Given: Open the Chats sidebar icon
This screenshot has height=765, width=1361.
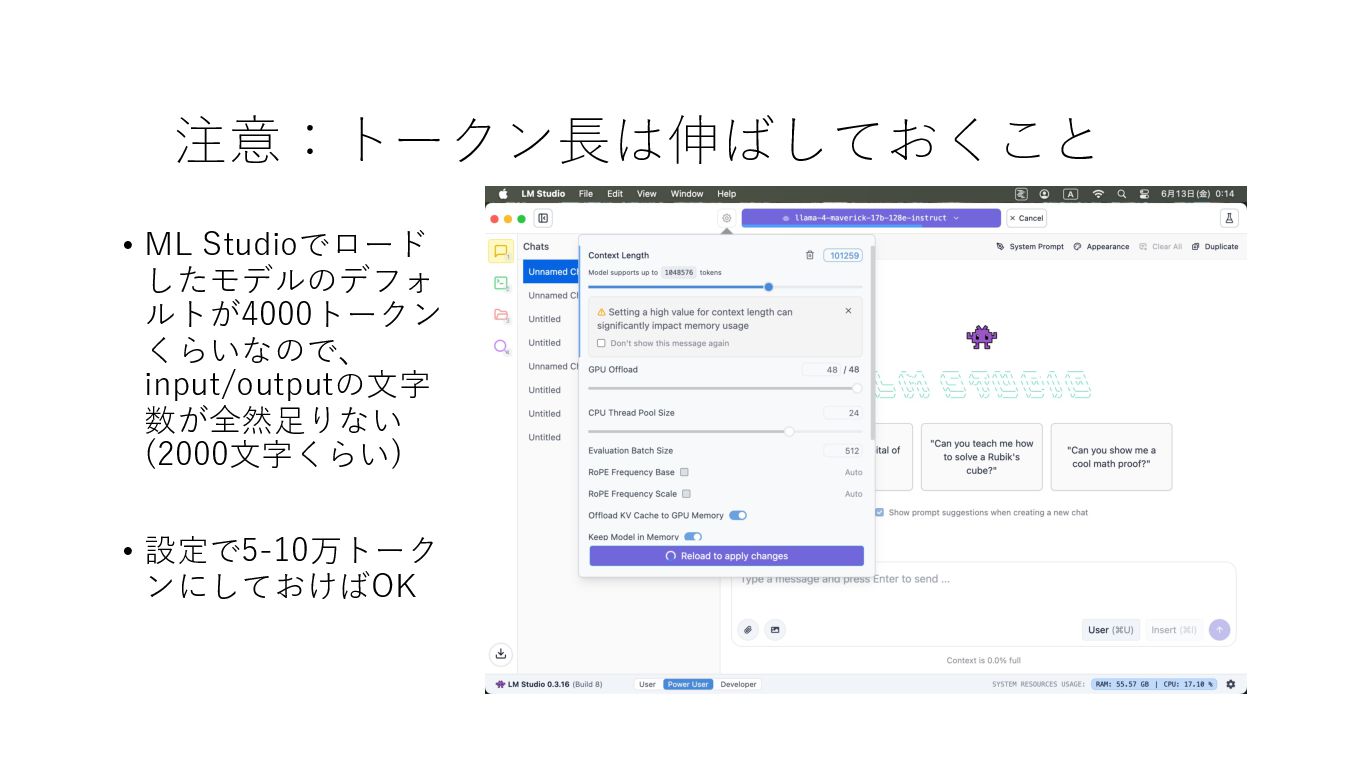Looking at the screenshot, I should pos(501,251).
